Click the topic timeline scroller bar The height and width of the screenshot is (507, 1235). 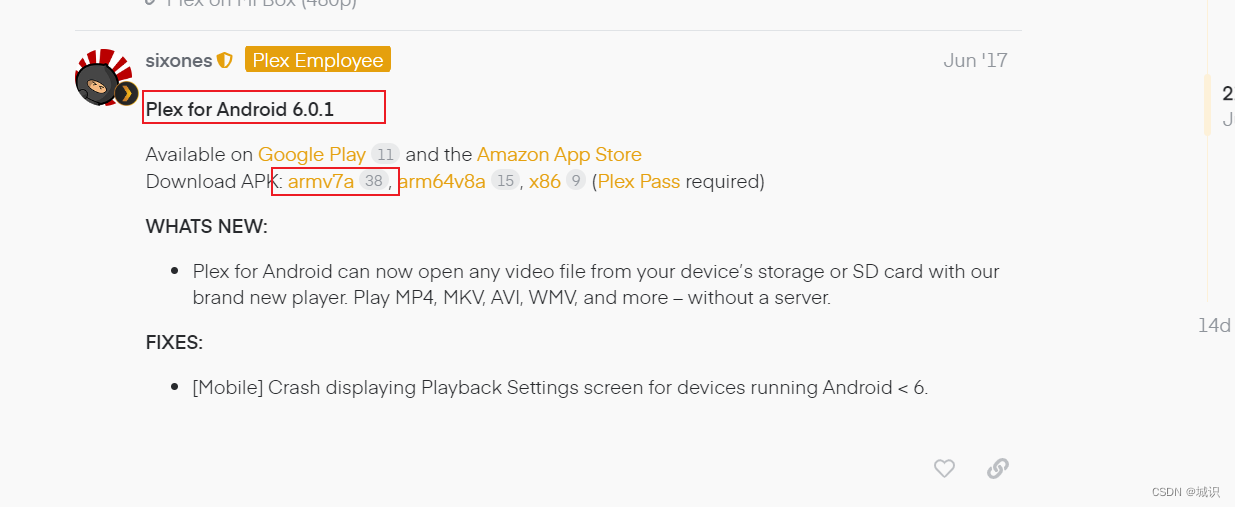pyautogui.click(x=1207, y=104)
